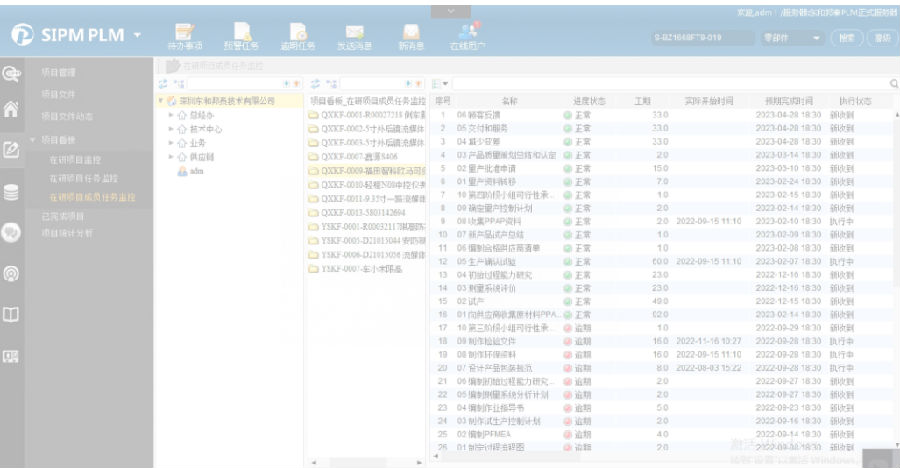Expand the 技术中心 department node

coord(171,129)
